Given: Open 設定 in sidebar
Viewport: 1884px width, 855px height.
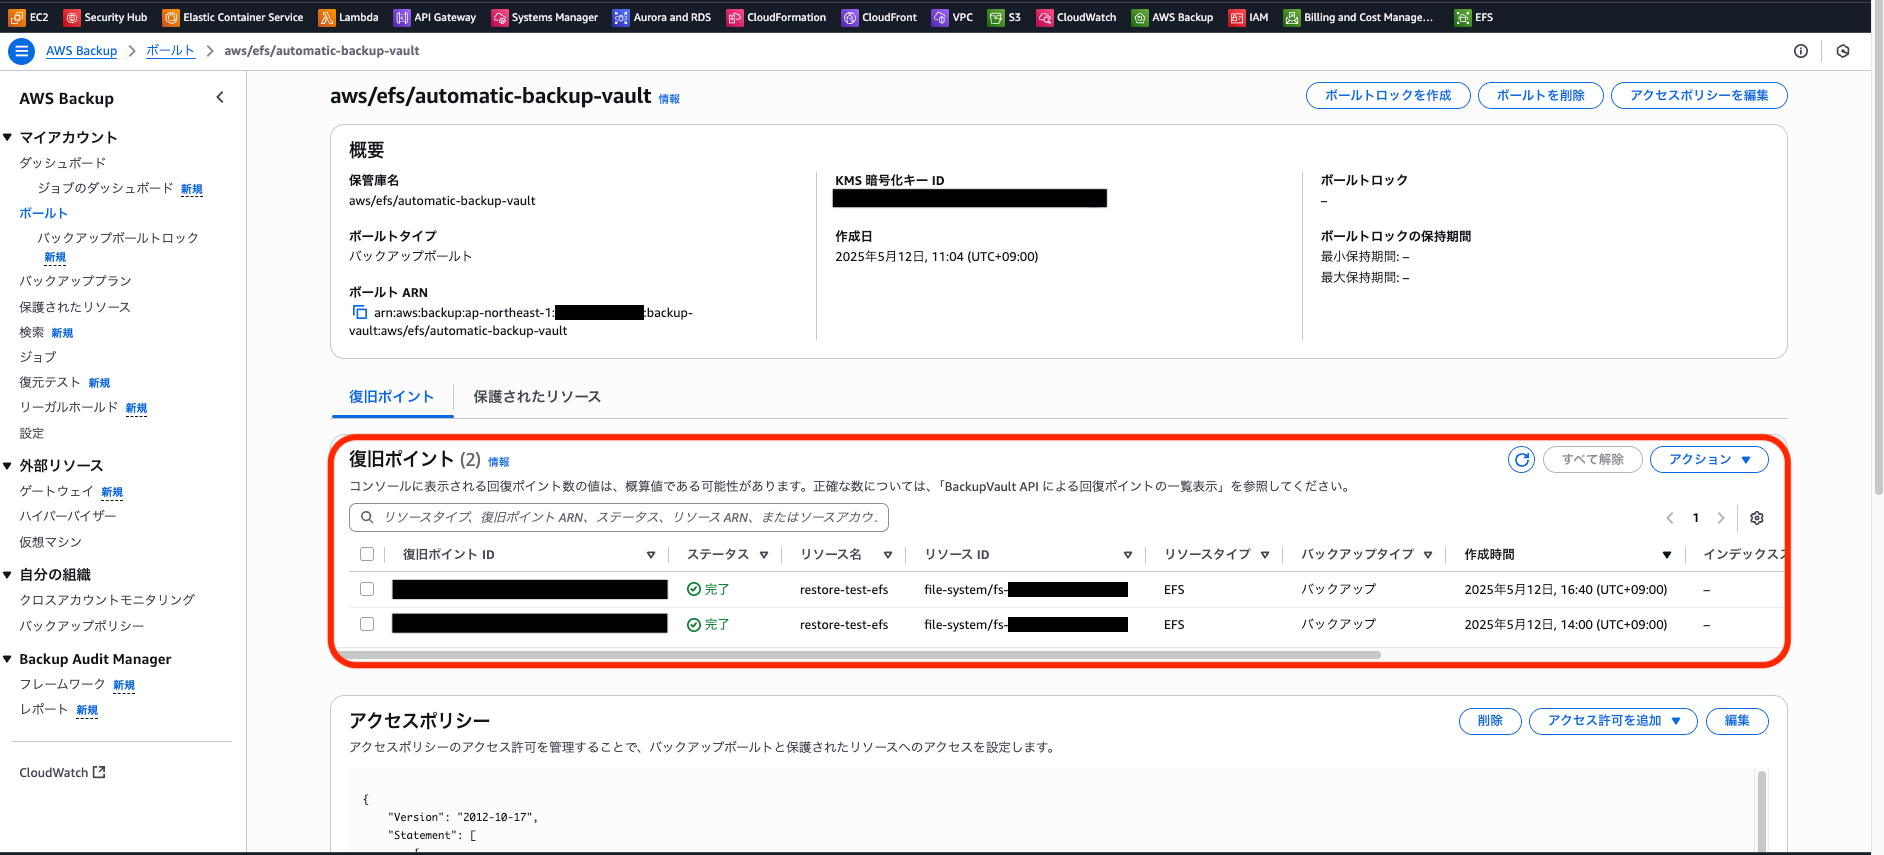Looking at the screenshot, I should (x=32, y=433).
